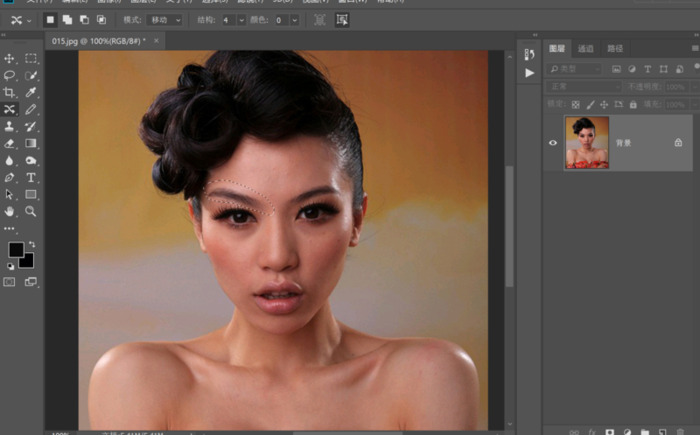The width and height of the screenshot is (700, 435).
Task: Select the Clone Stamp tool
Action: (10, 127)
